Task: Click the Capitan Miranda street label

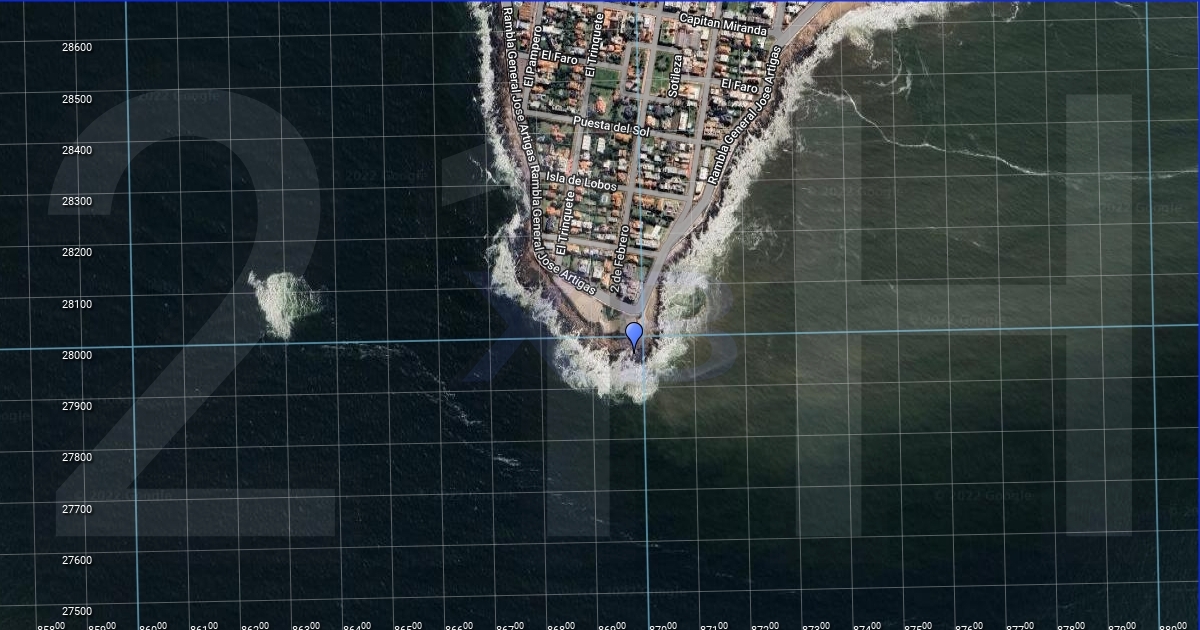Action: 723,24
